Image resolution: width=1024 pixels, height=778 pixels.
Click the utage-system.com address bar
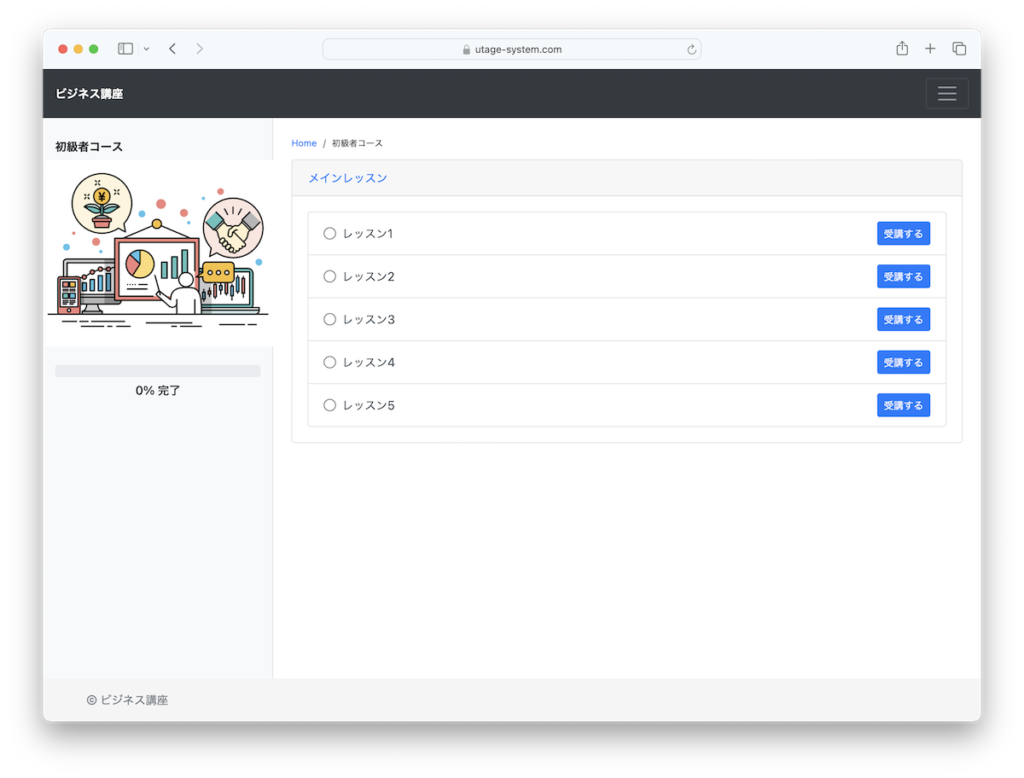(x=512, y=50)
